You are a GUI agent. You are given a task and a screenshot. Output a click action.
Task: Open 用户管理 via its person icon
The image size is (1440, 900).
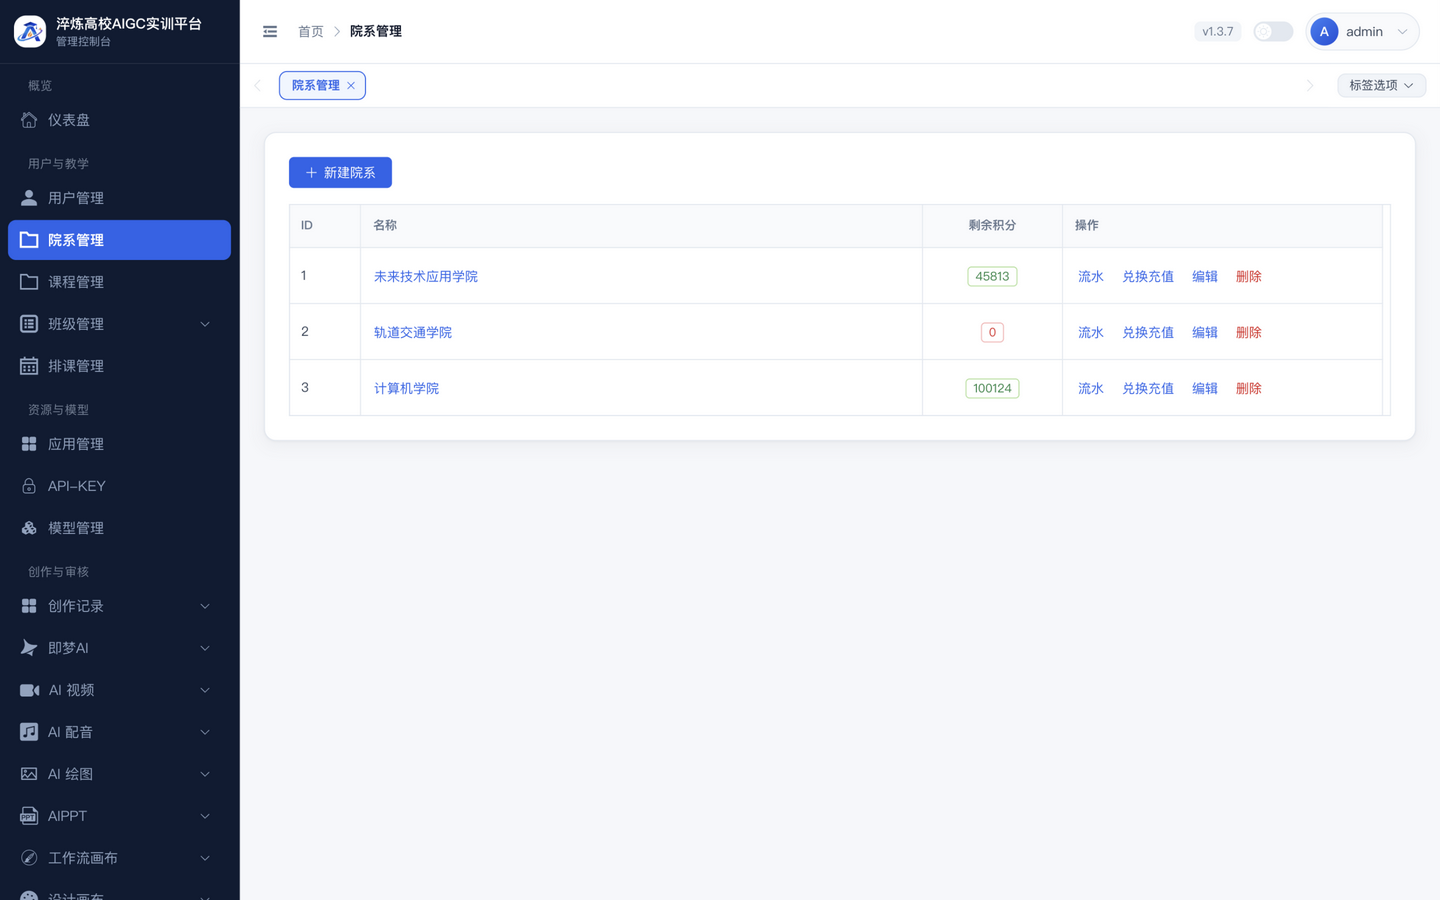tap(29, 198)
